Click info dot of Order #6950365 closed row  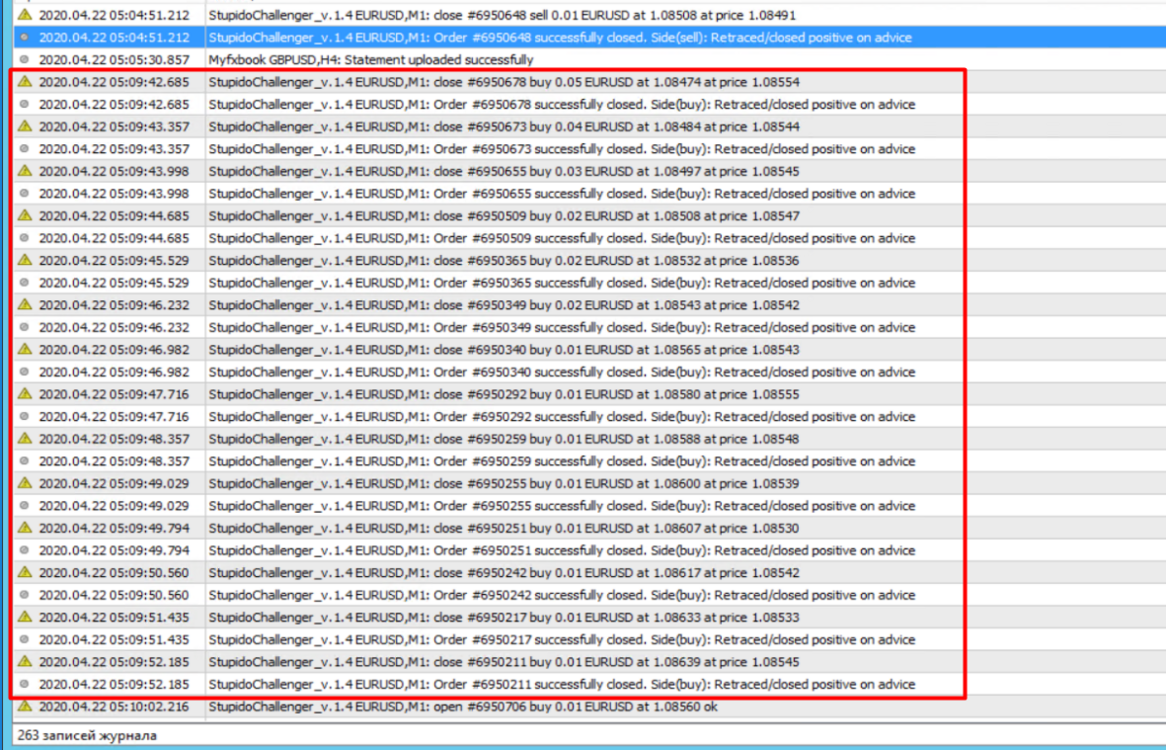(25, 282)
